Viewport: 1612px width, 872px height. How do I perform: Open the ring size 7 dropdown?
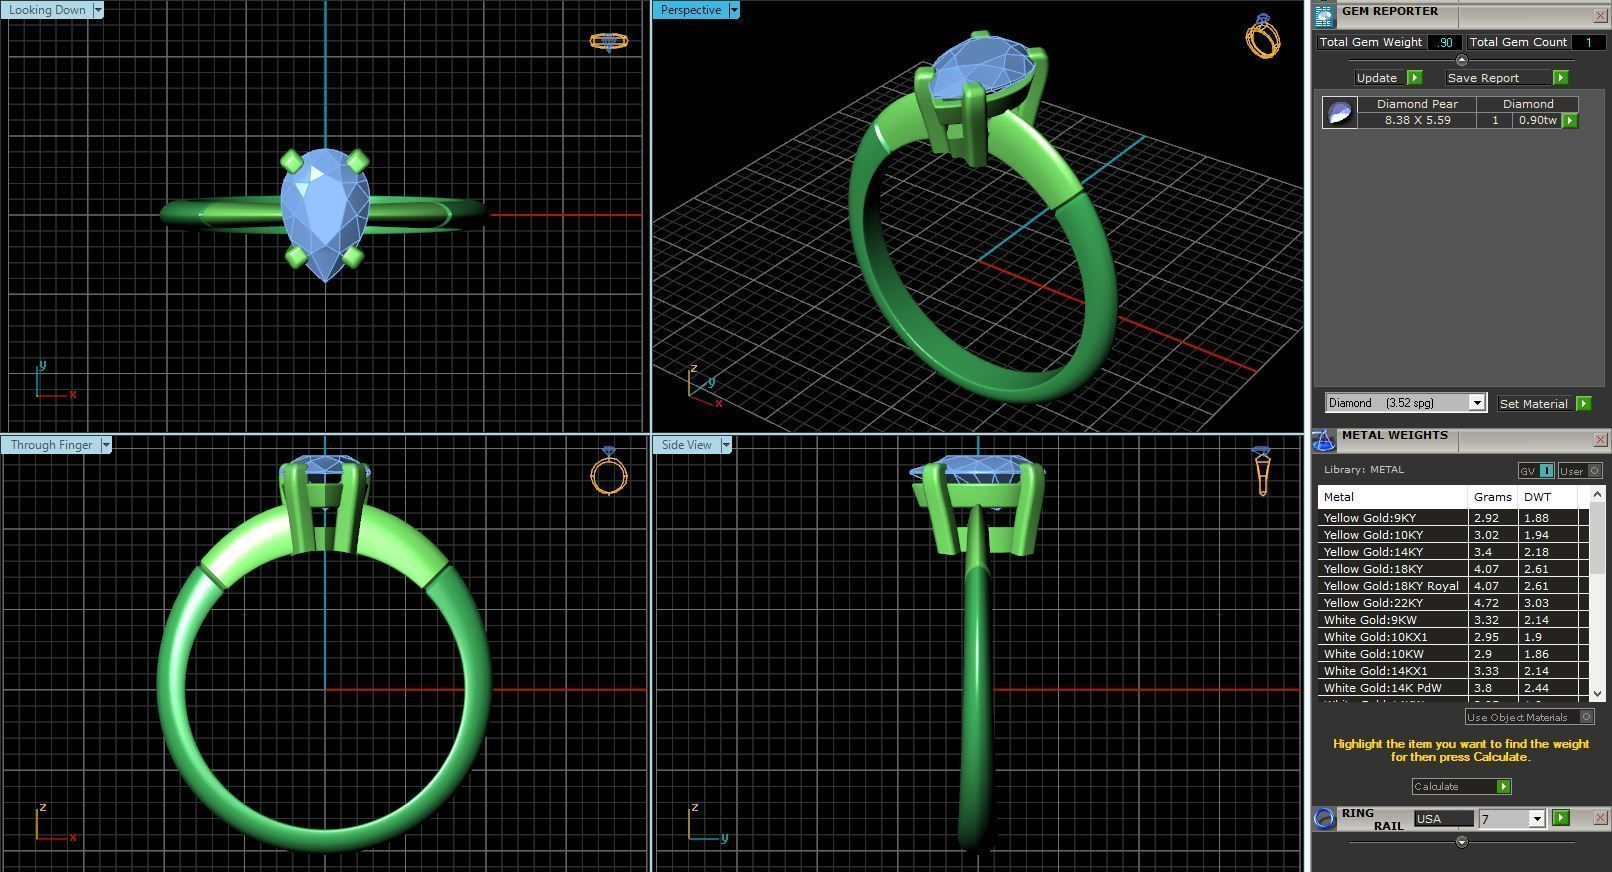coord(1537,819)
